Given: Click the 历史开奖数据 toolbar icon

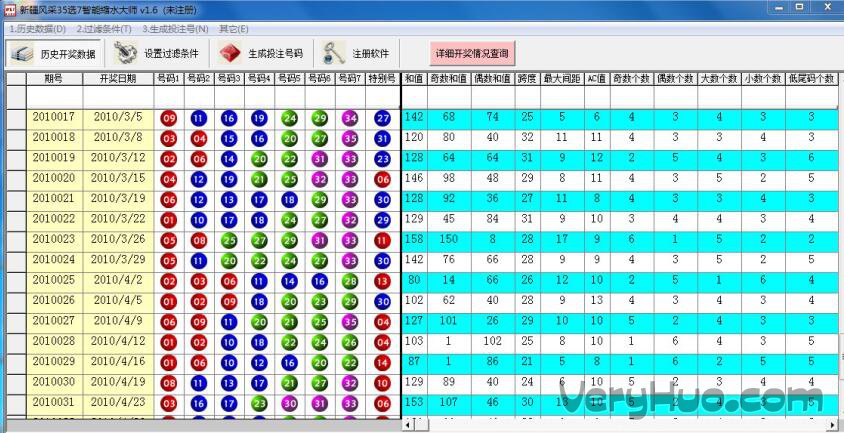Looking at the screenshot, I should [x=22, y=53].
